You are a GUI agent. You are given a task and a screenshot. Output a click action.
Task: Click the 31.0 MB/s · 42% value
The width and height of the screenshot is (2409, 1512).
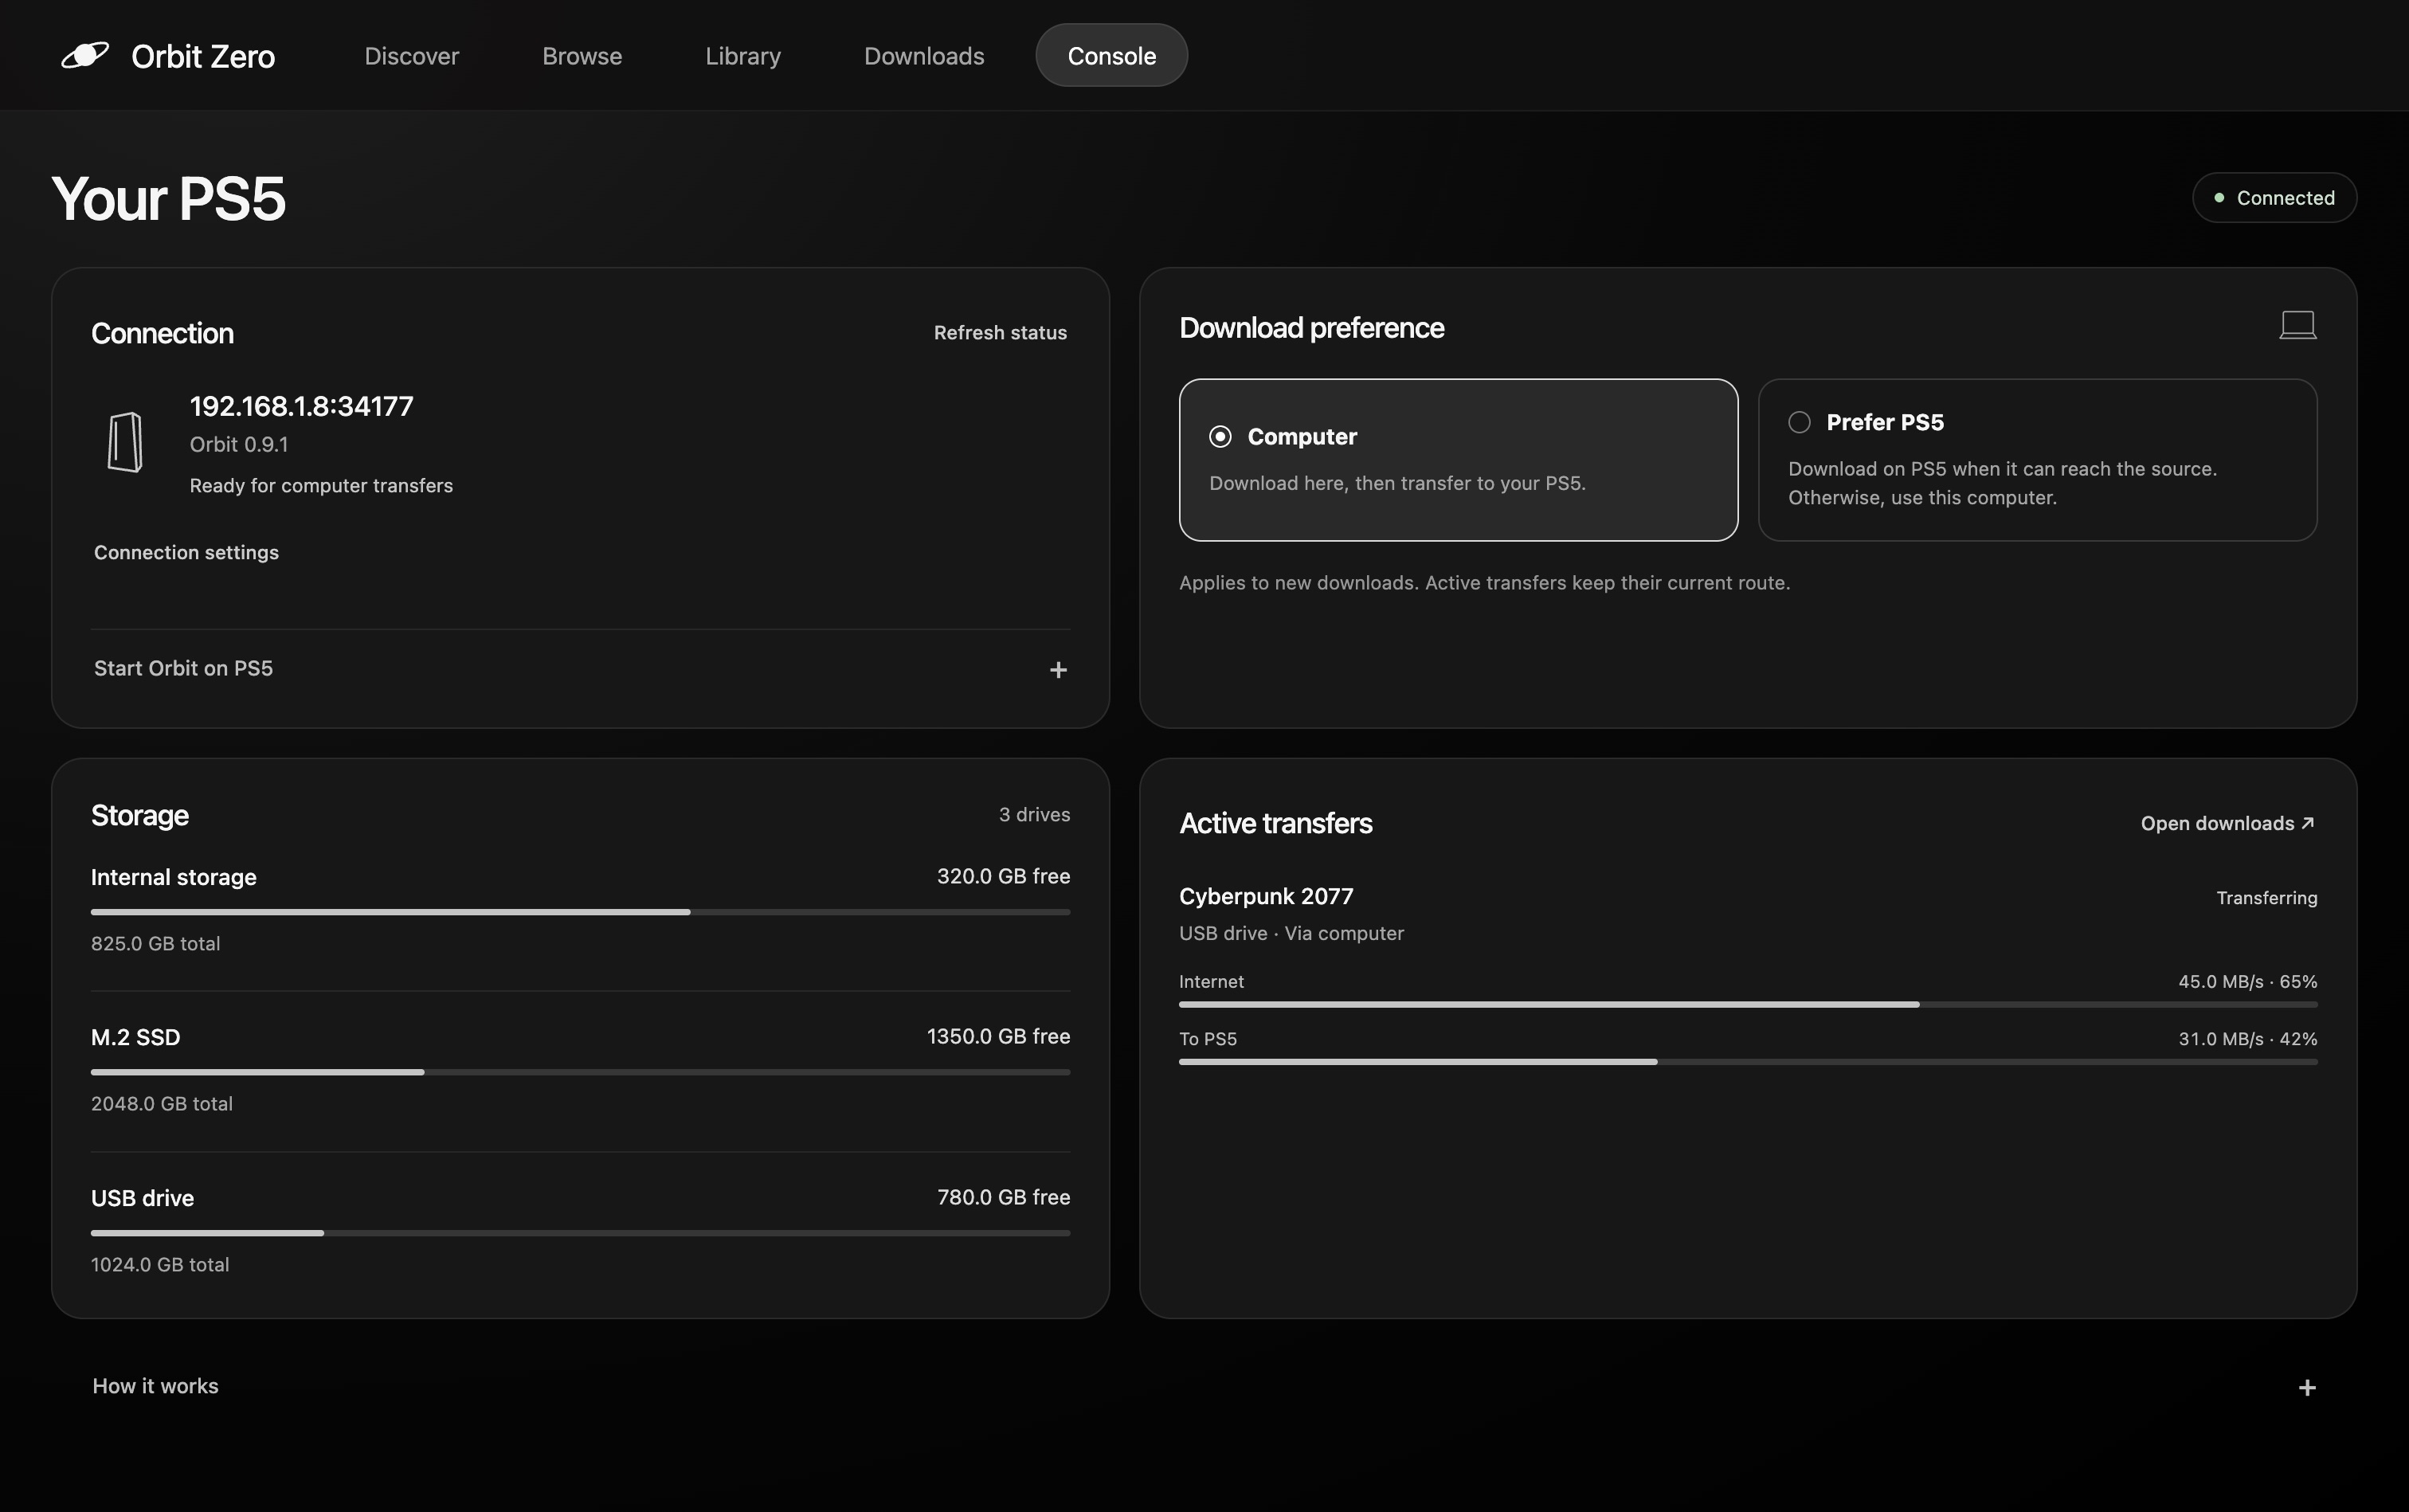(x=2247, y=1040)
